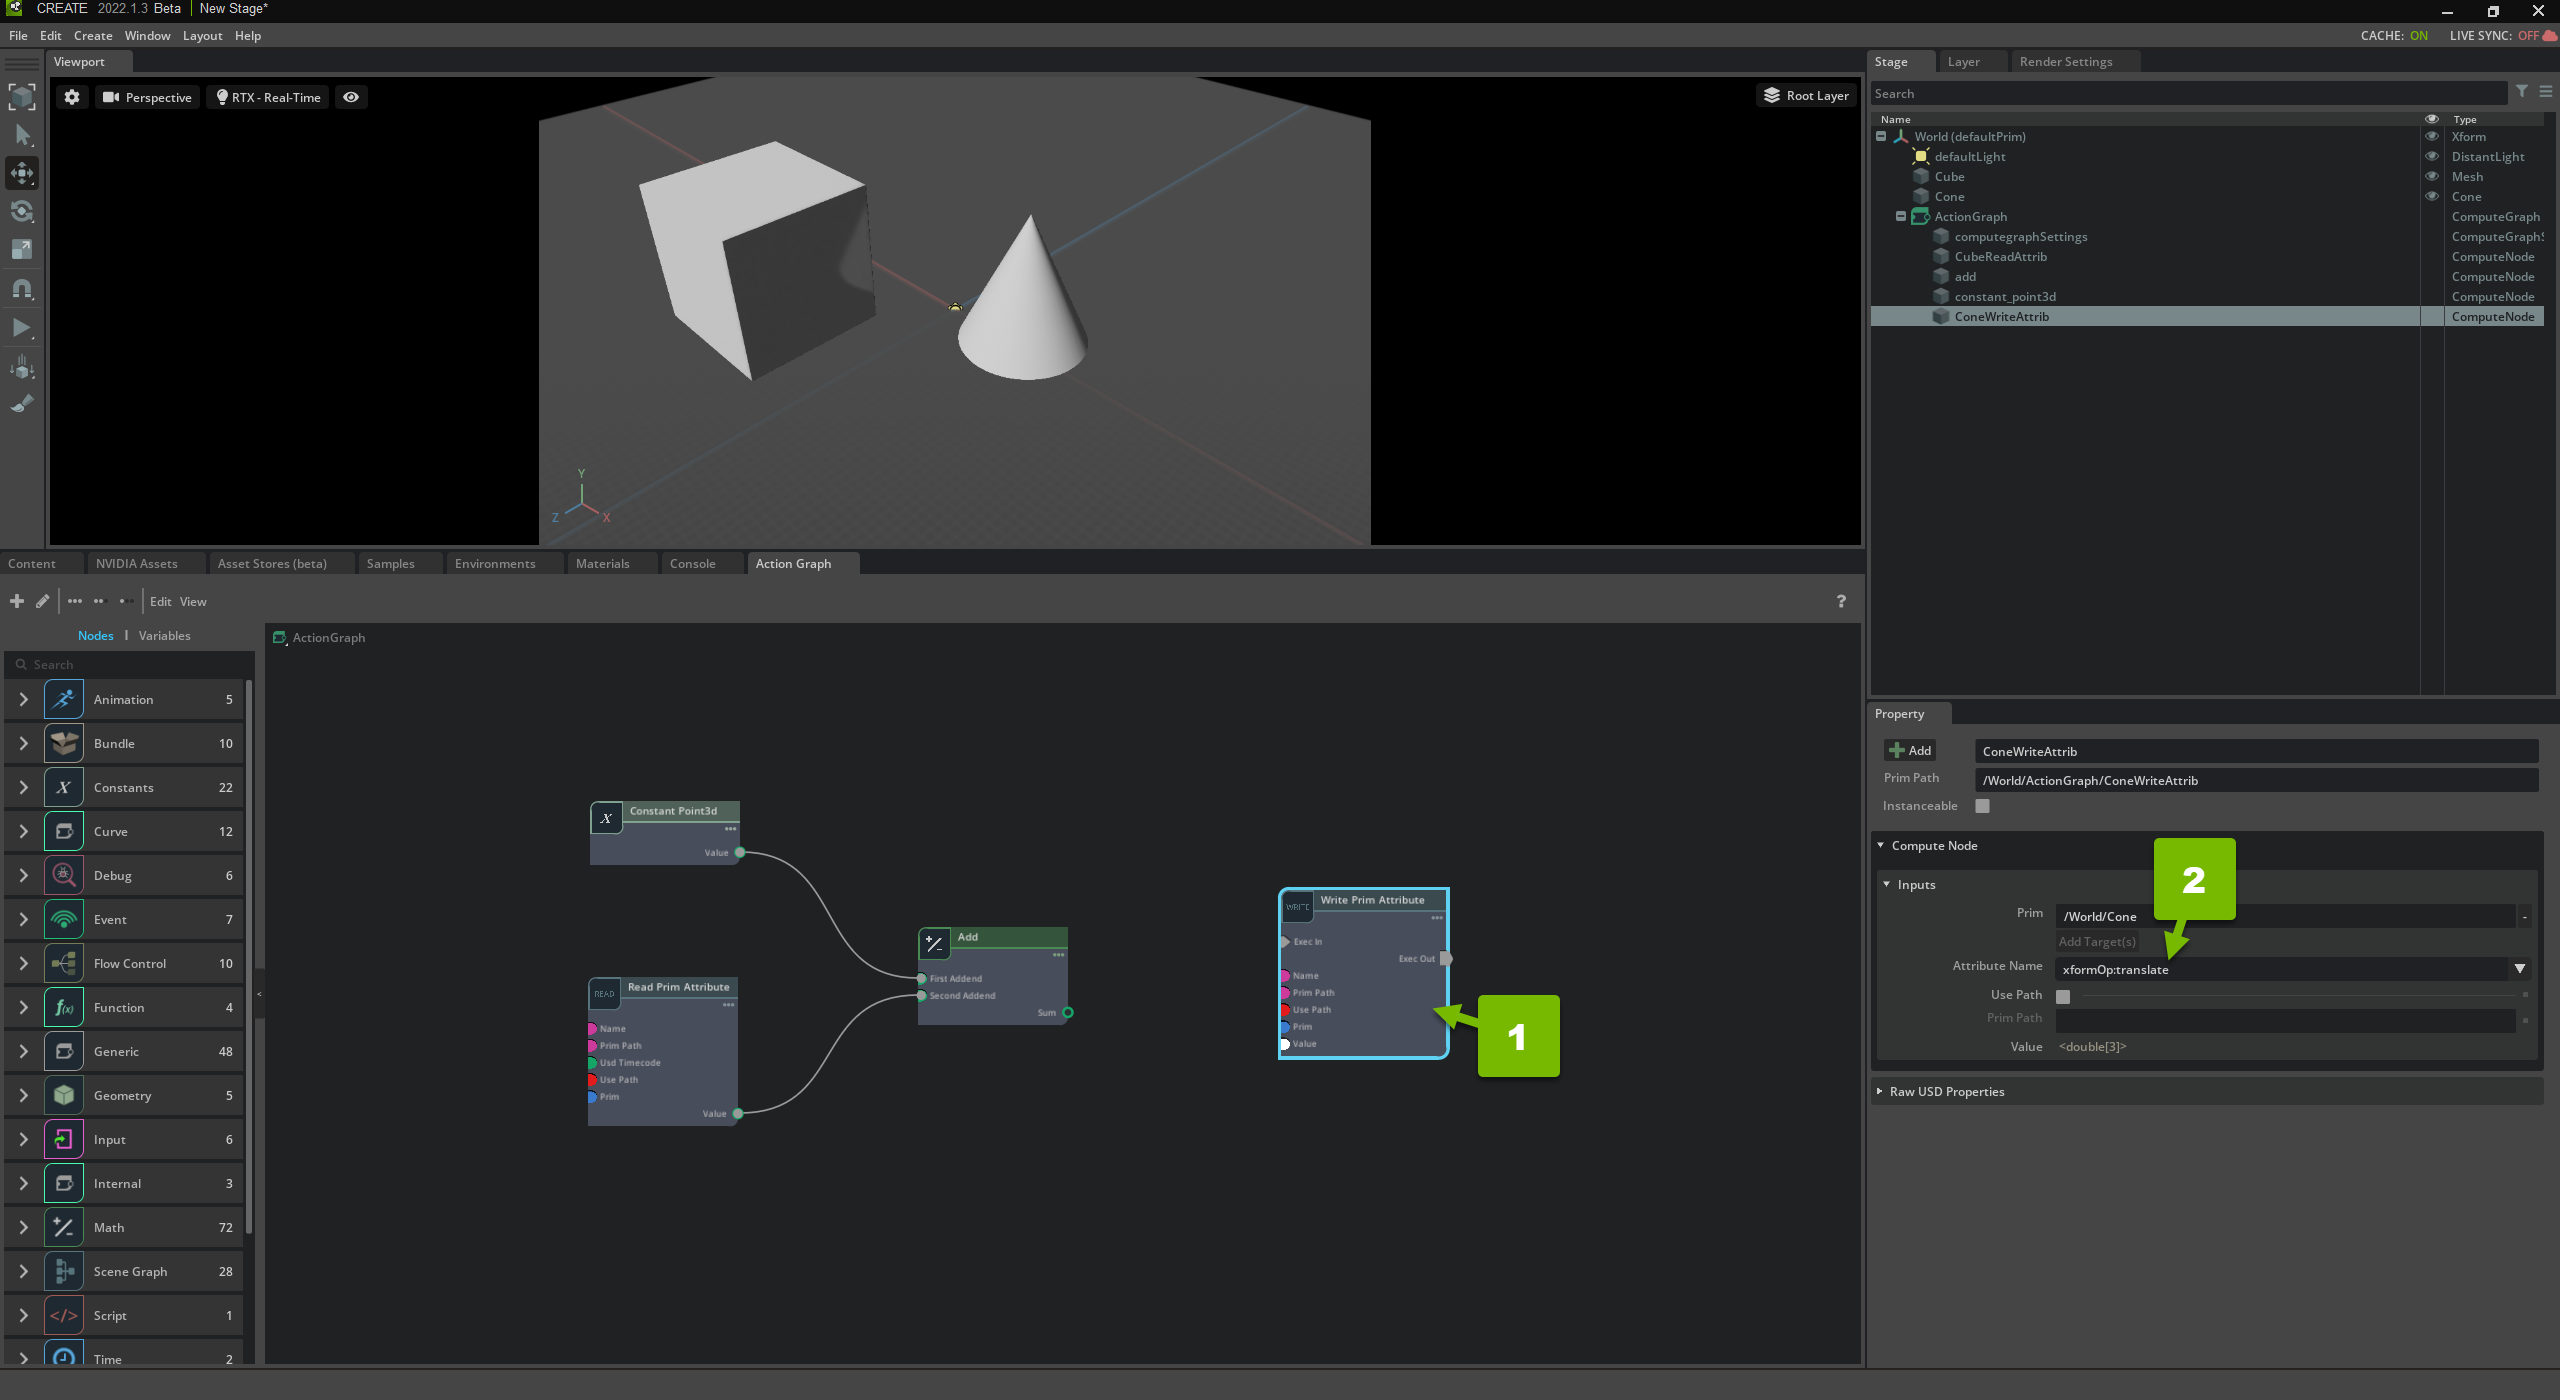The image size is (2560, 1400).
Task: Click the edit pencil icon in graph toolbar
Action: [x=42, y=601]
